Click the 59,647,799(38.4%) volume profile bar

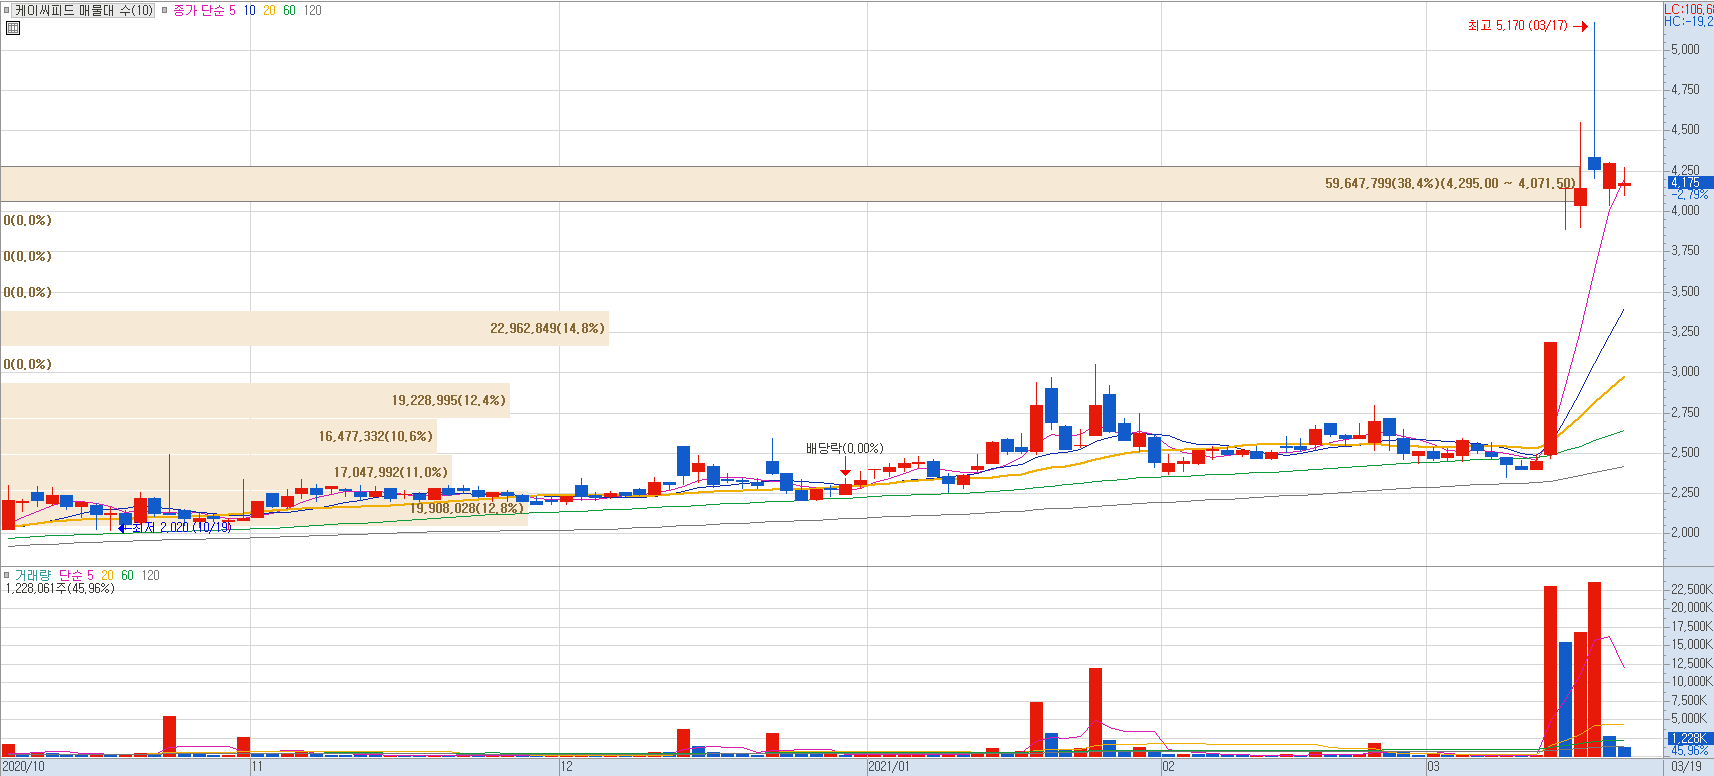[791, 184]
